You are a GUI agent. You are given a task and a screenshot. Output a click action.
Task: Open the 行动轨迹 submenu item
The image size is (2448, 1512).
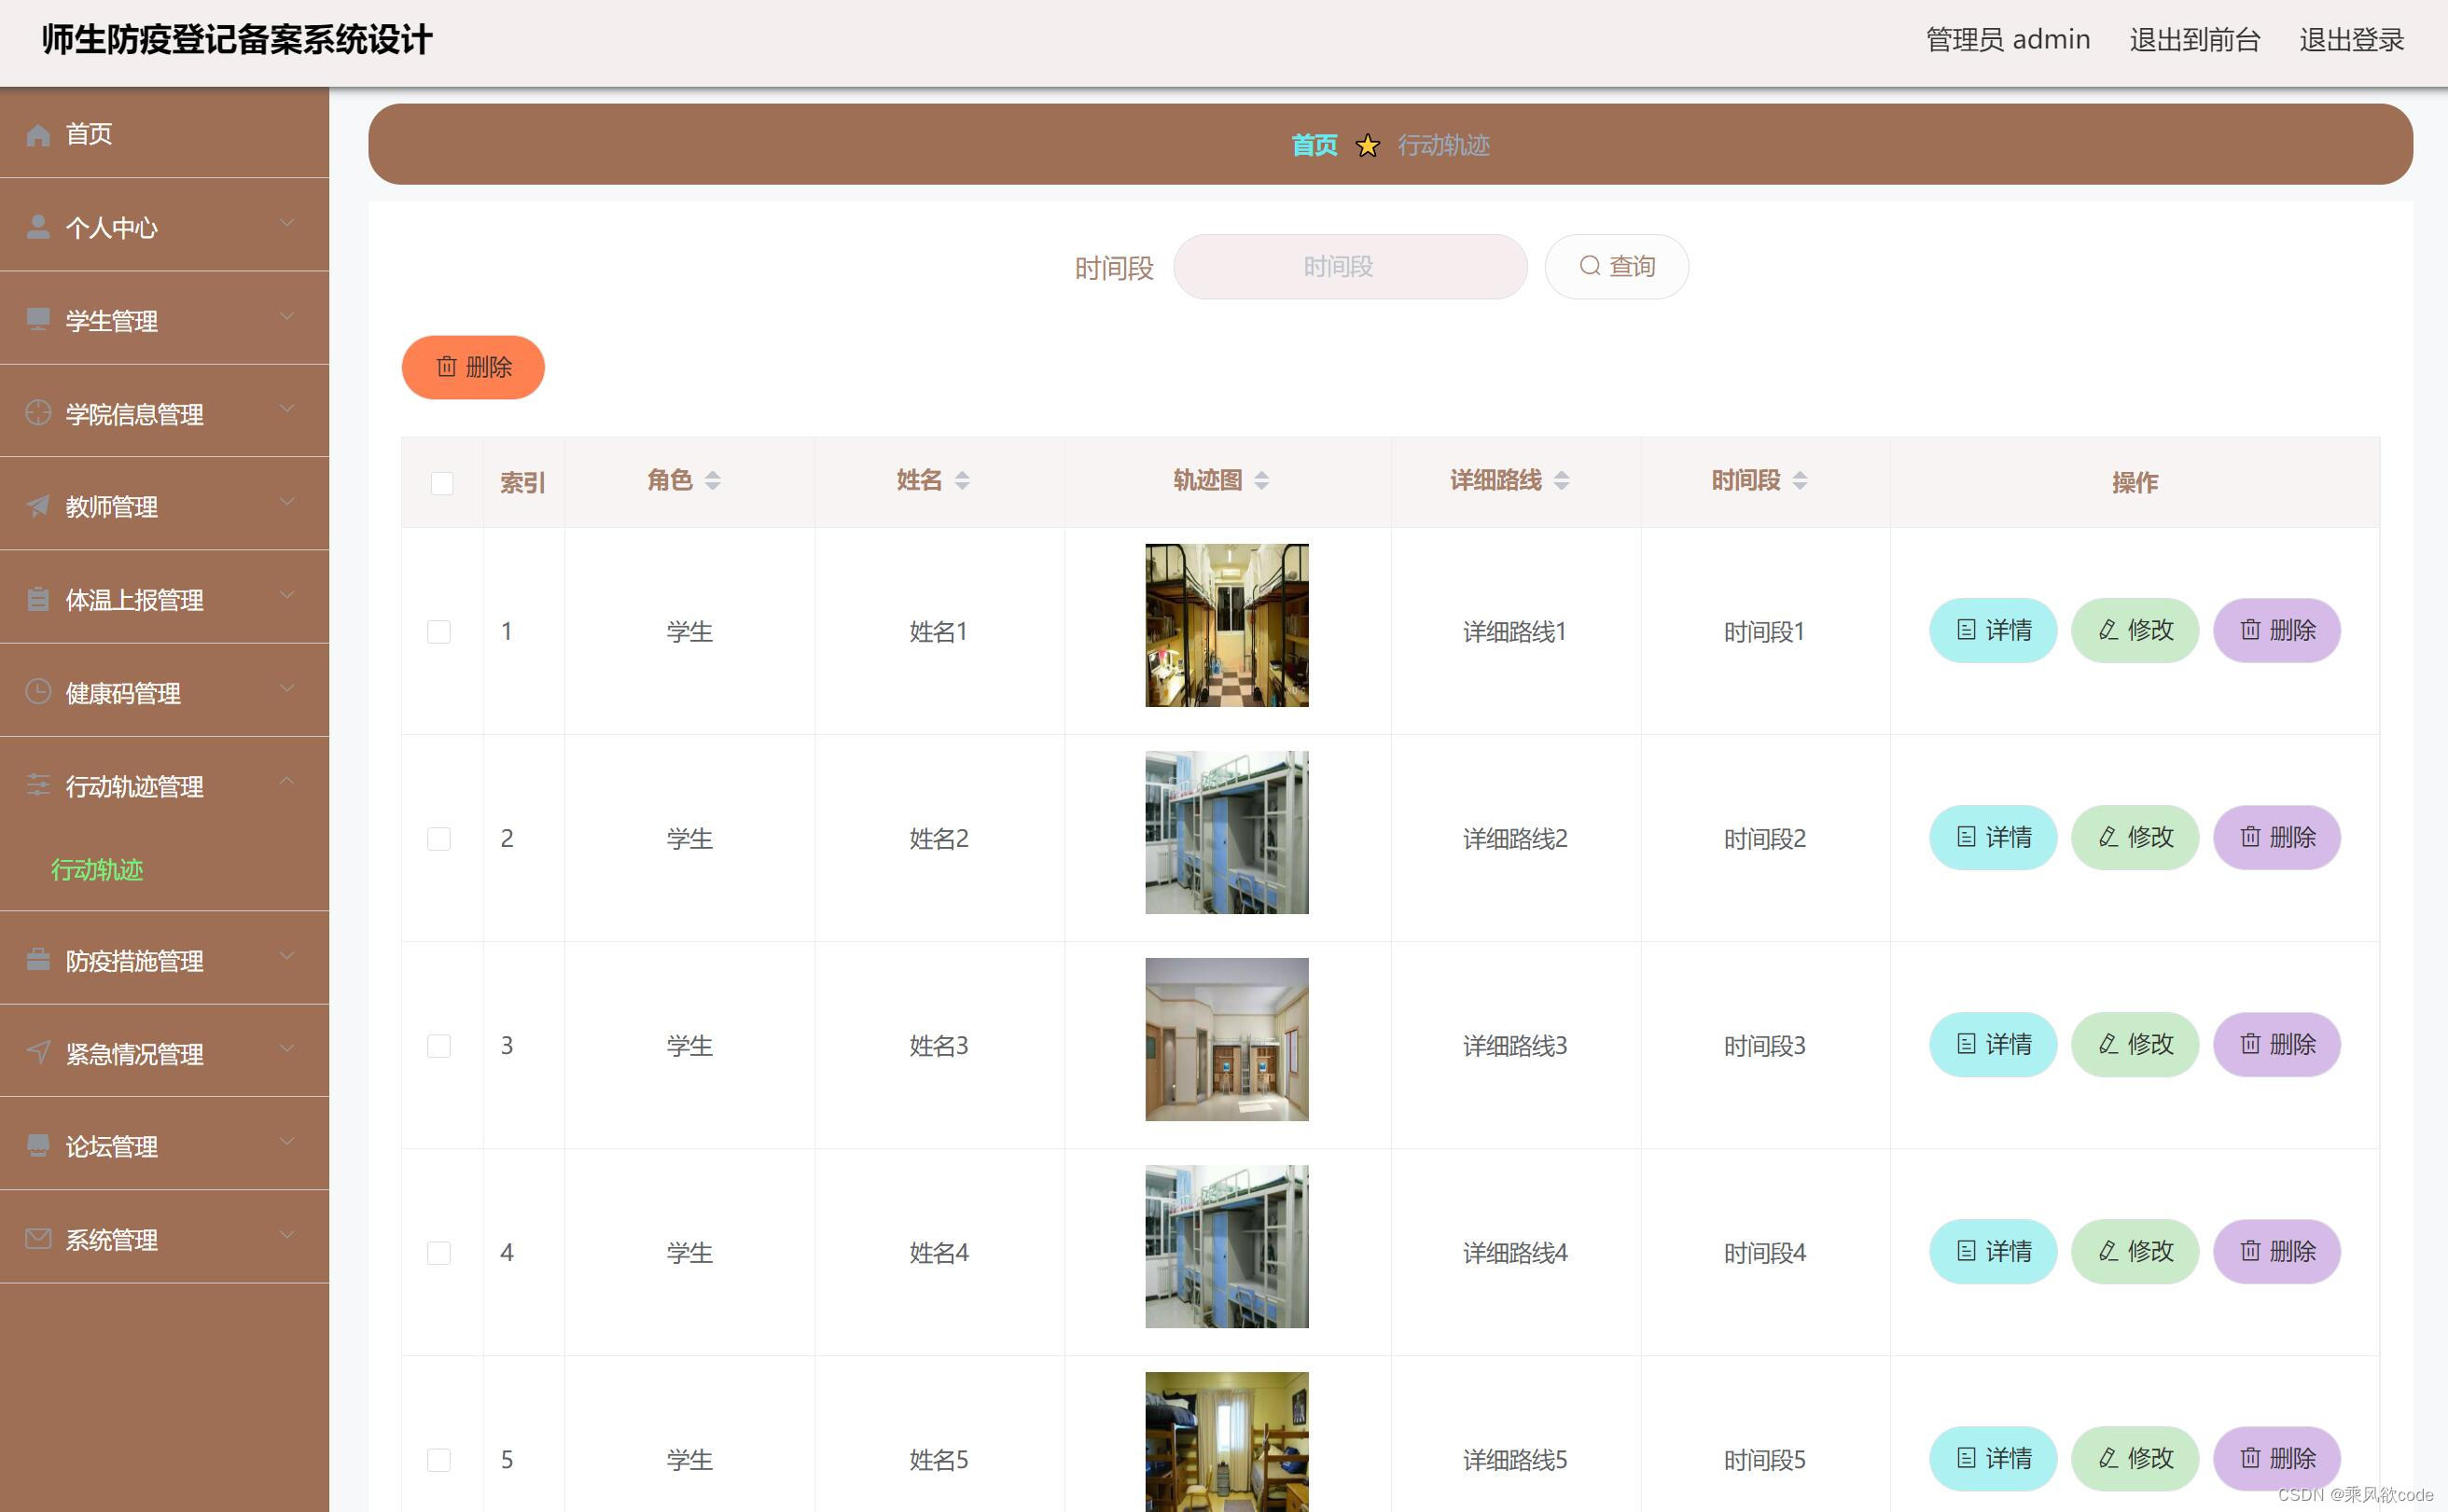click(x=97, y=870)
